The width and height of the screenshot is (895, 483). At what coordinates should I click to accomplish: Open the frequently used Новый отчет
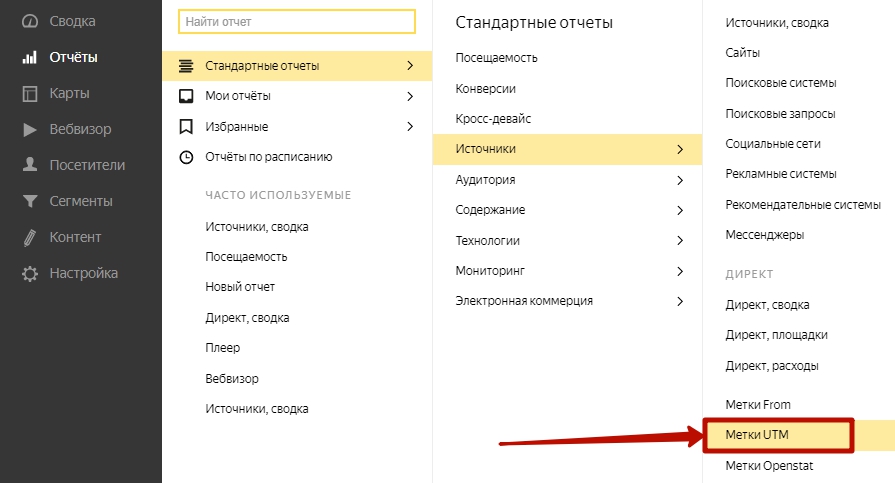pyautogui.click(x=240, y=287)
